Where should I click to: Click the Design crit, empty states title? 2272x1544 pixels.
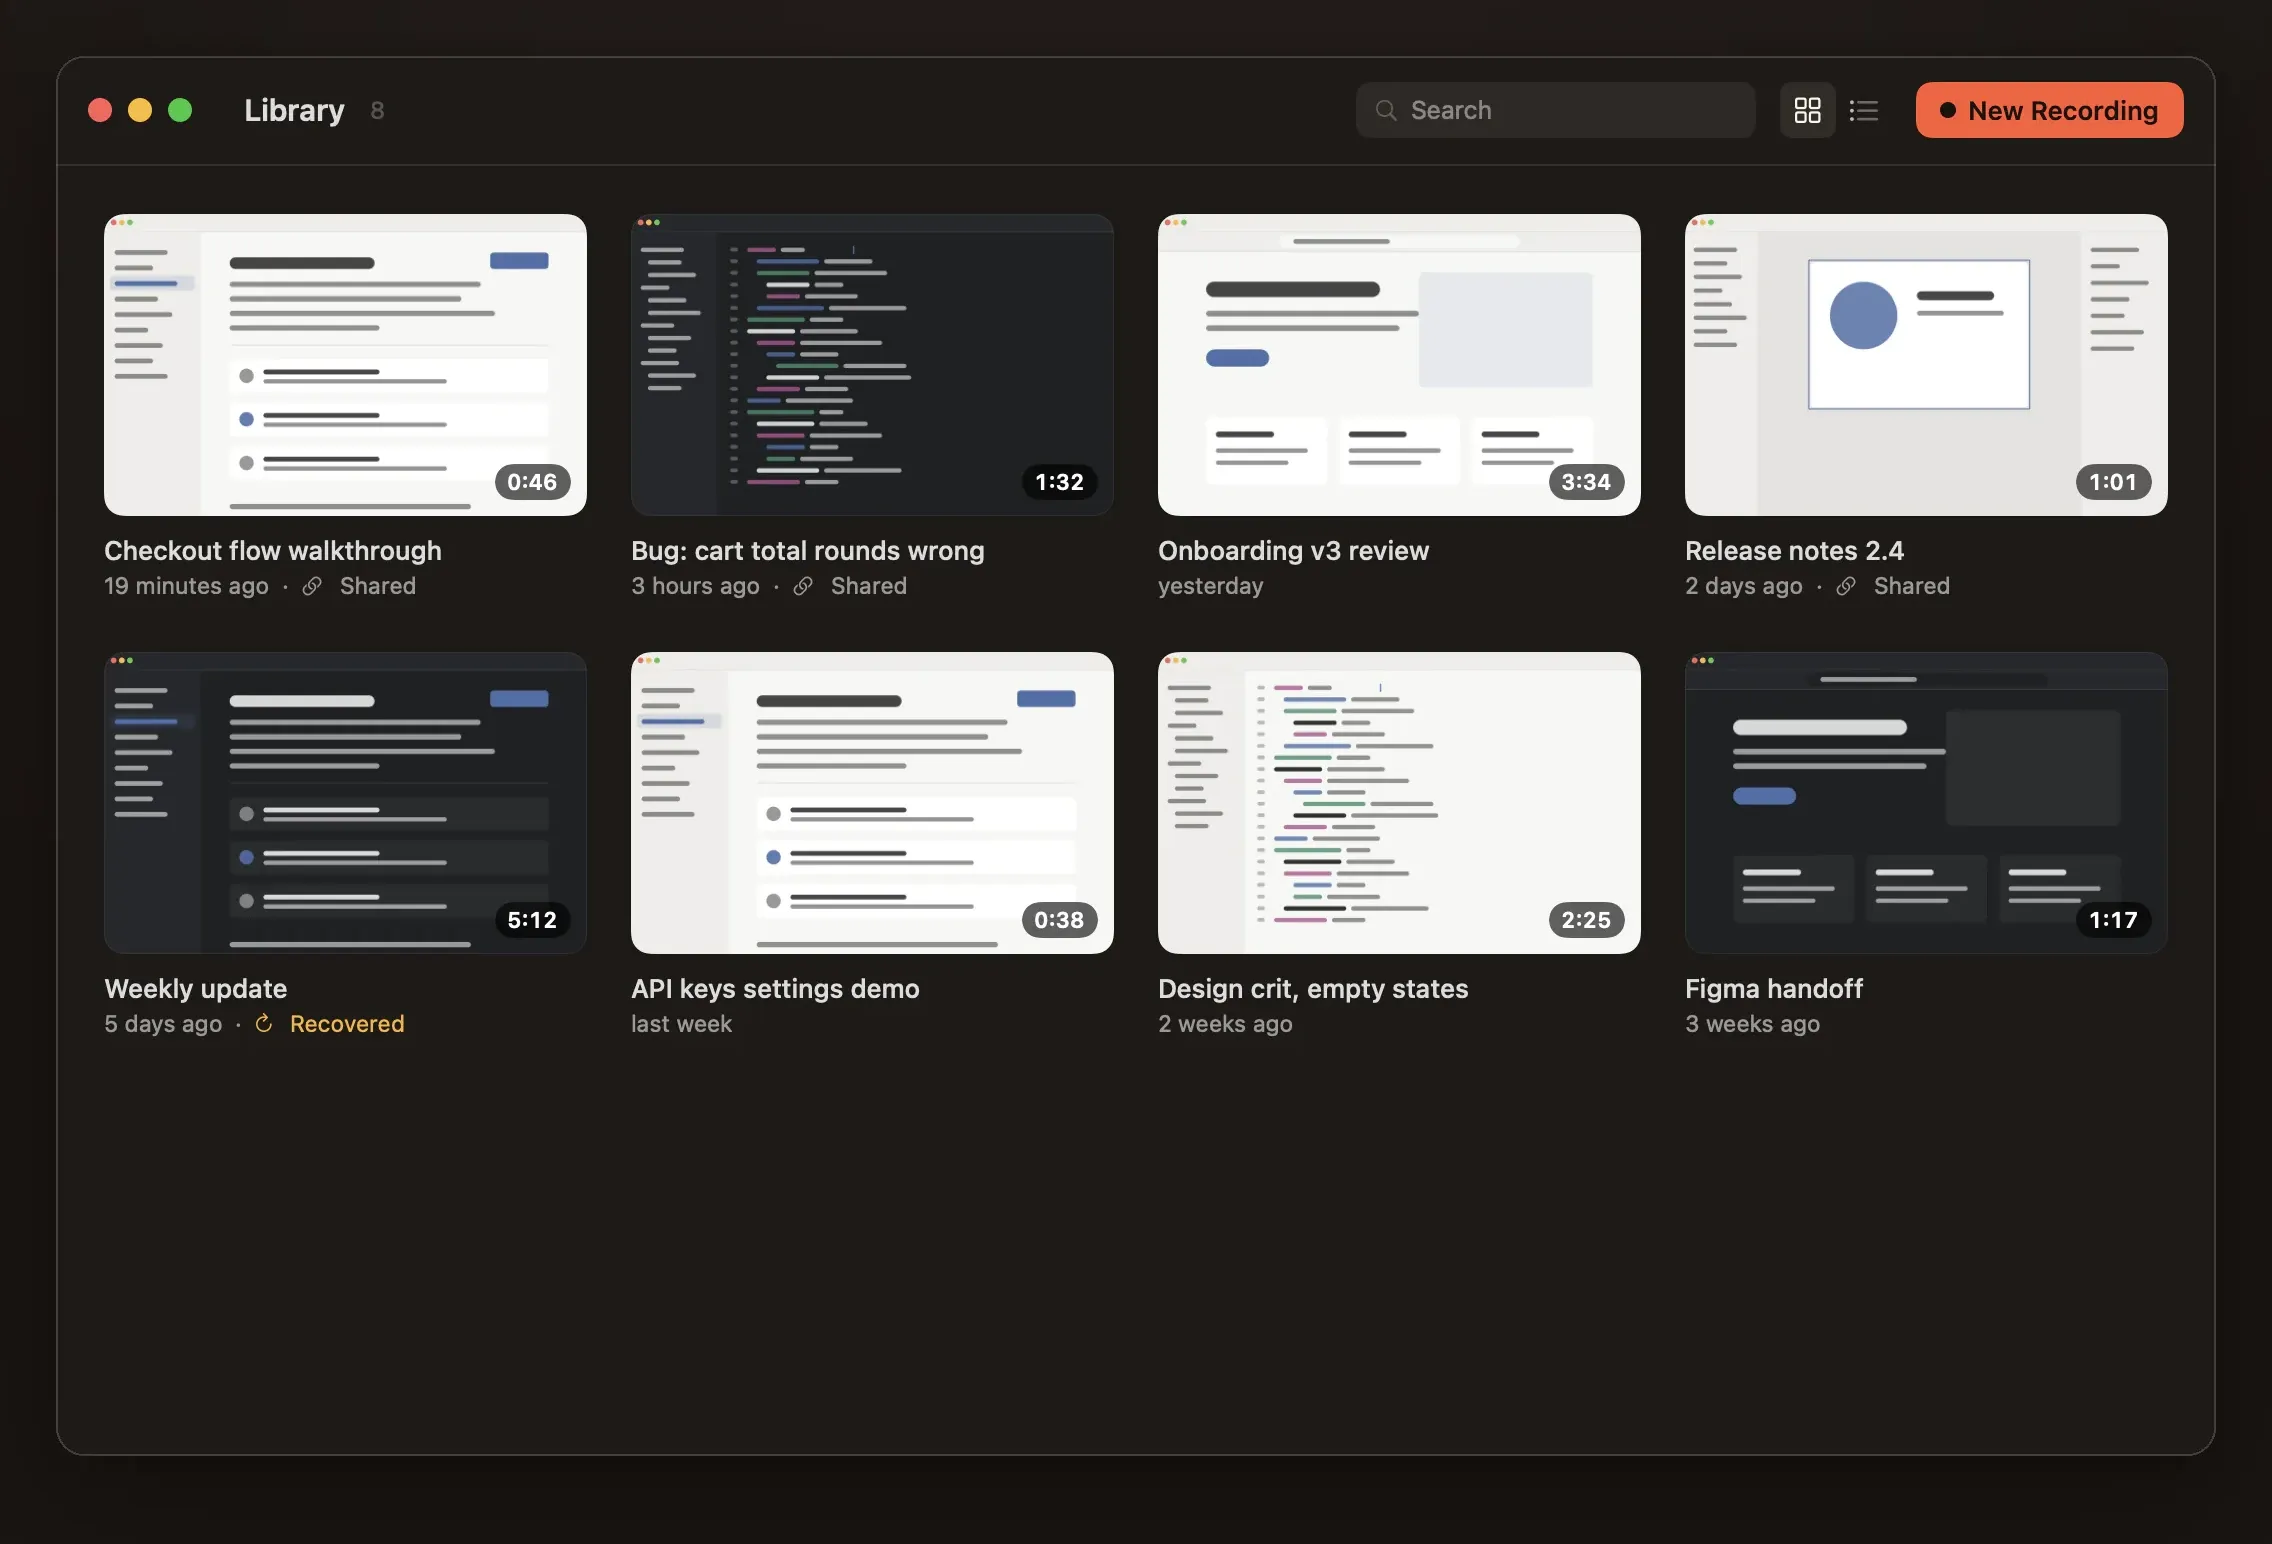pos(1313,989)
